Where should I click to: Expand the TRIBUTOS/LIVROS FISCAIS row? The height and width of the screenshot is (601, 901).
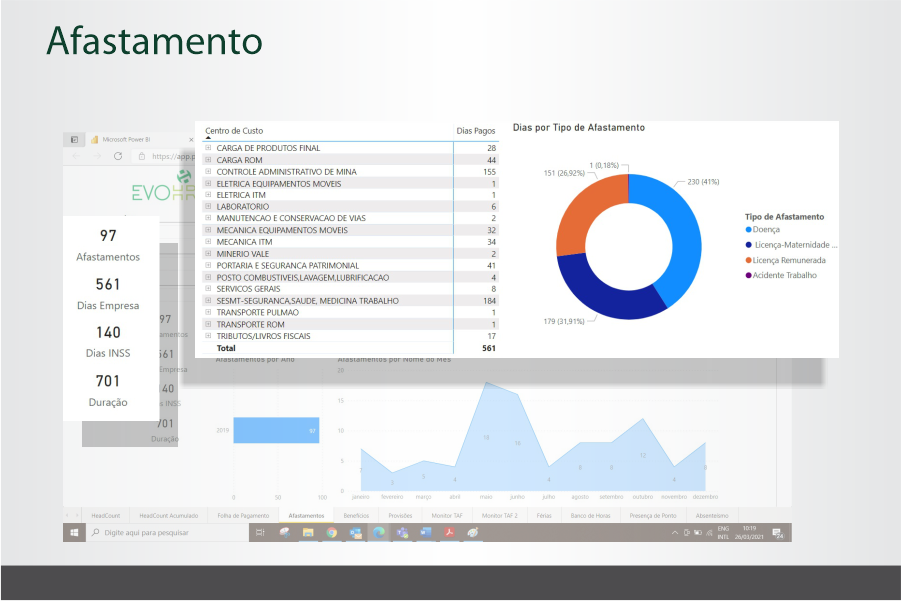click(209, 336)
